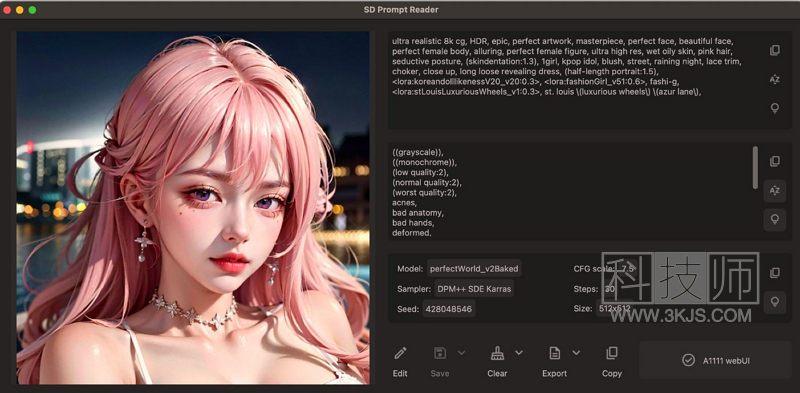Image resolution: width=800 pixels, height=393 pixels.
Task: Click the negative prompt scrollbar
Action: pos(755,167)
